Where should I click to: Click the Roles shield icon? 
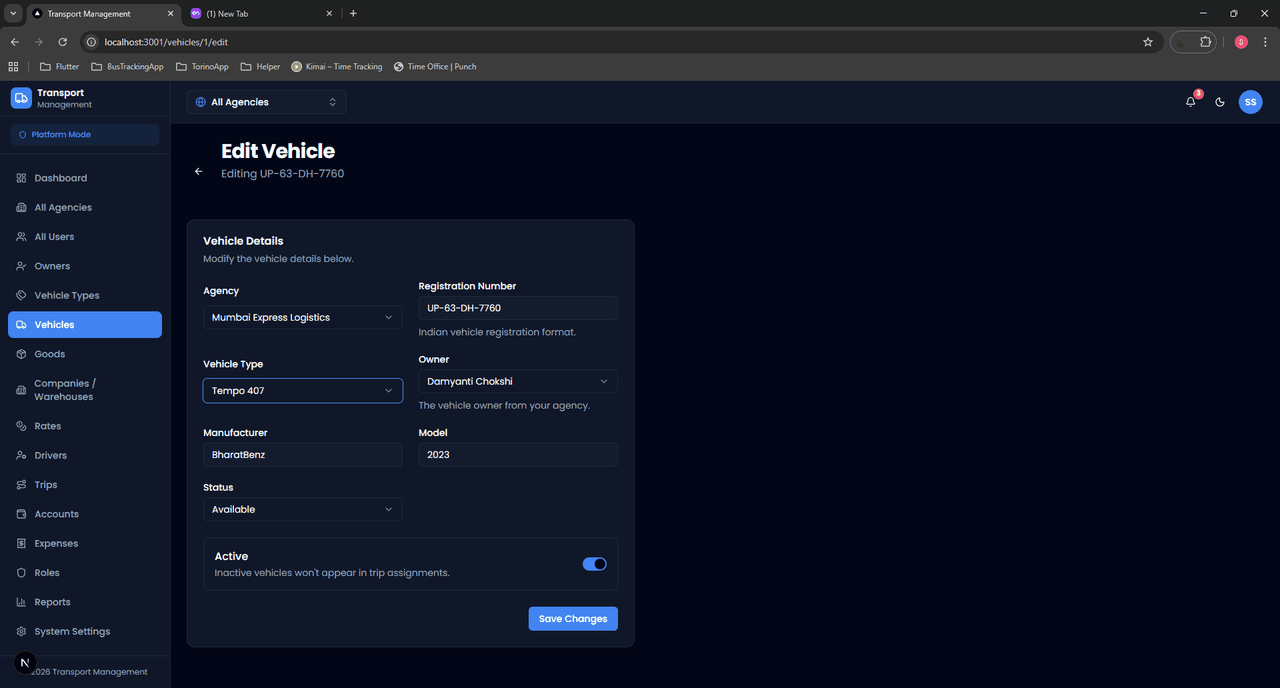point(21,573)
